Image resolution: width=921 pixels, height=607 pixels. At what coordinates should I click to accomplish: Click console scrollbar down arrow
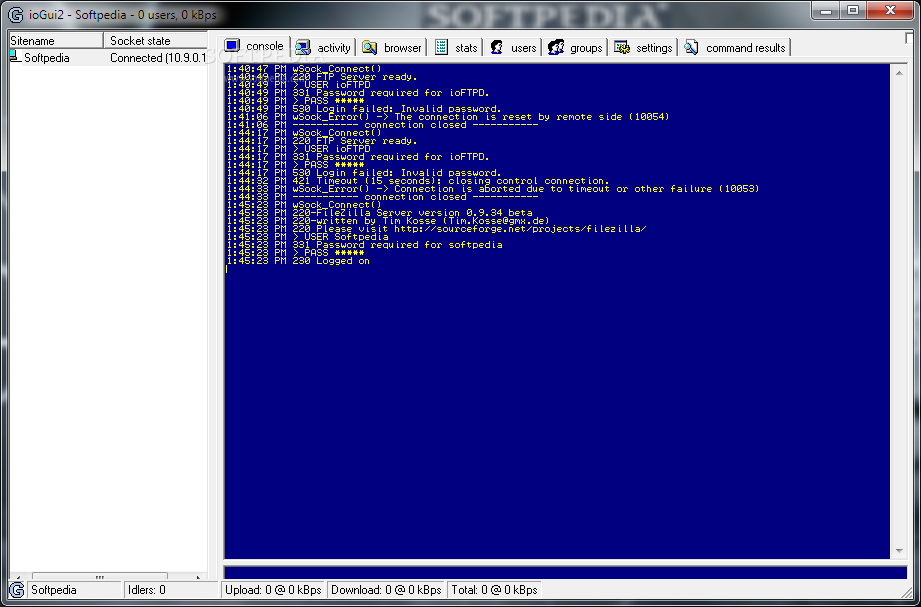(x=899, y=551)
